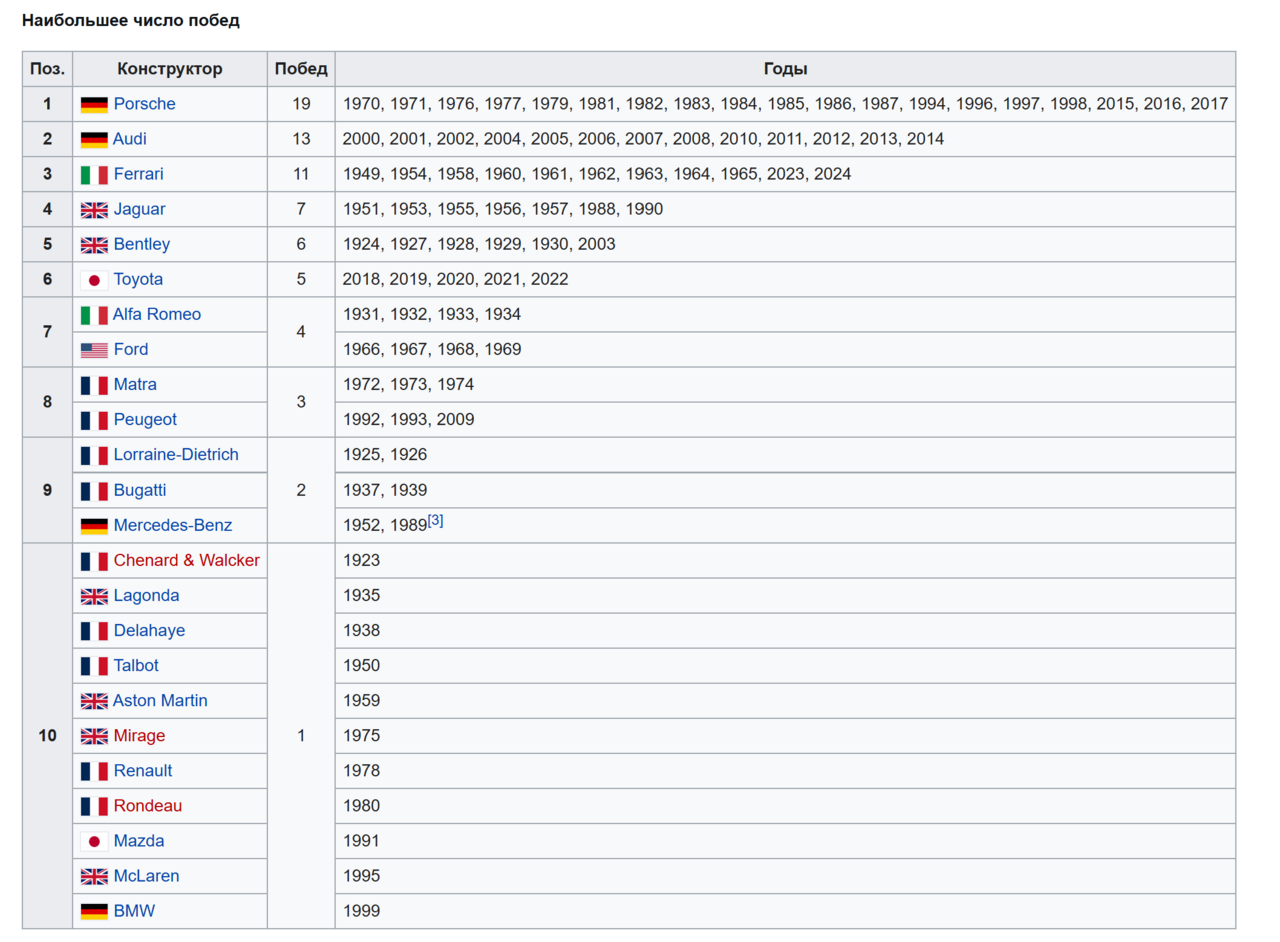Open the BMW link
Viewport: 1280px width, 942px height.
135,910
